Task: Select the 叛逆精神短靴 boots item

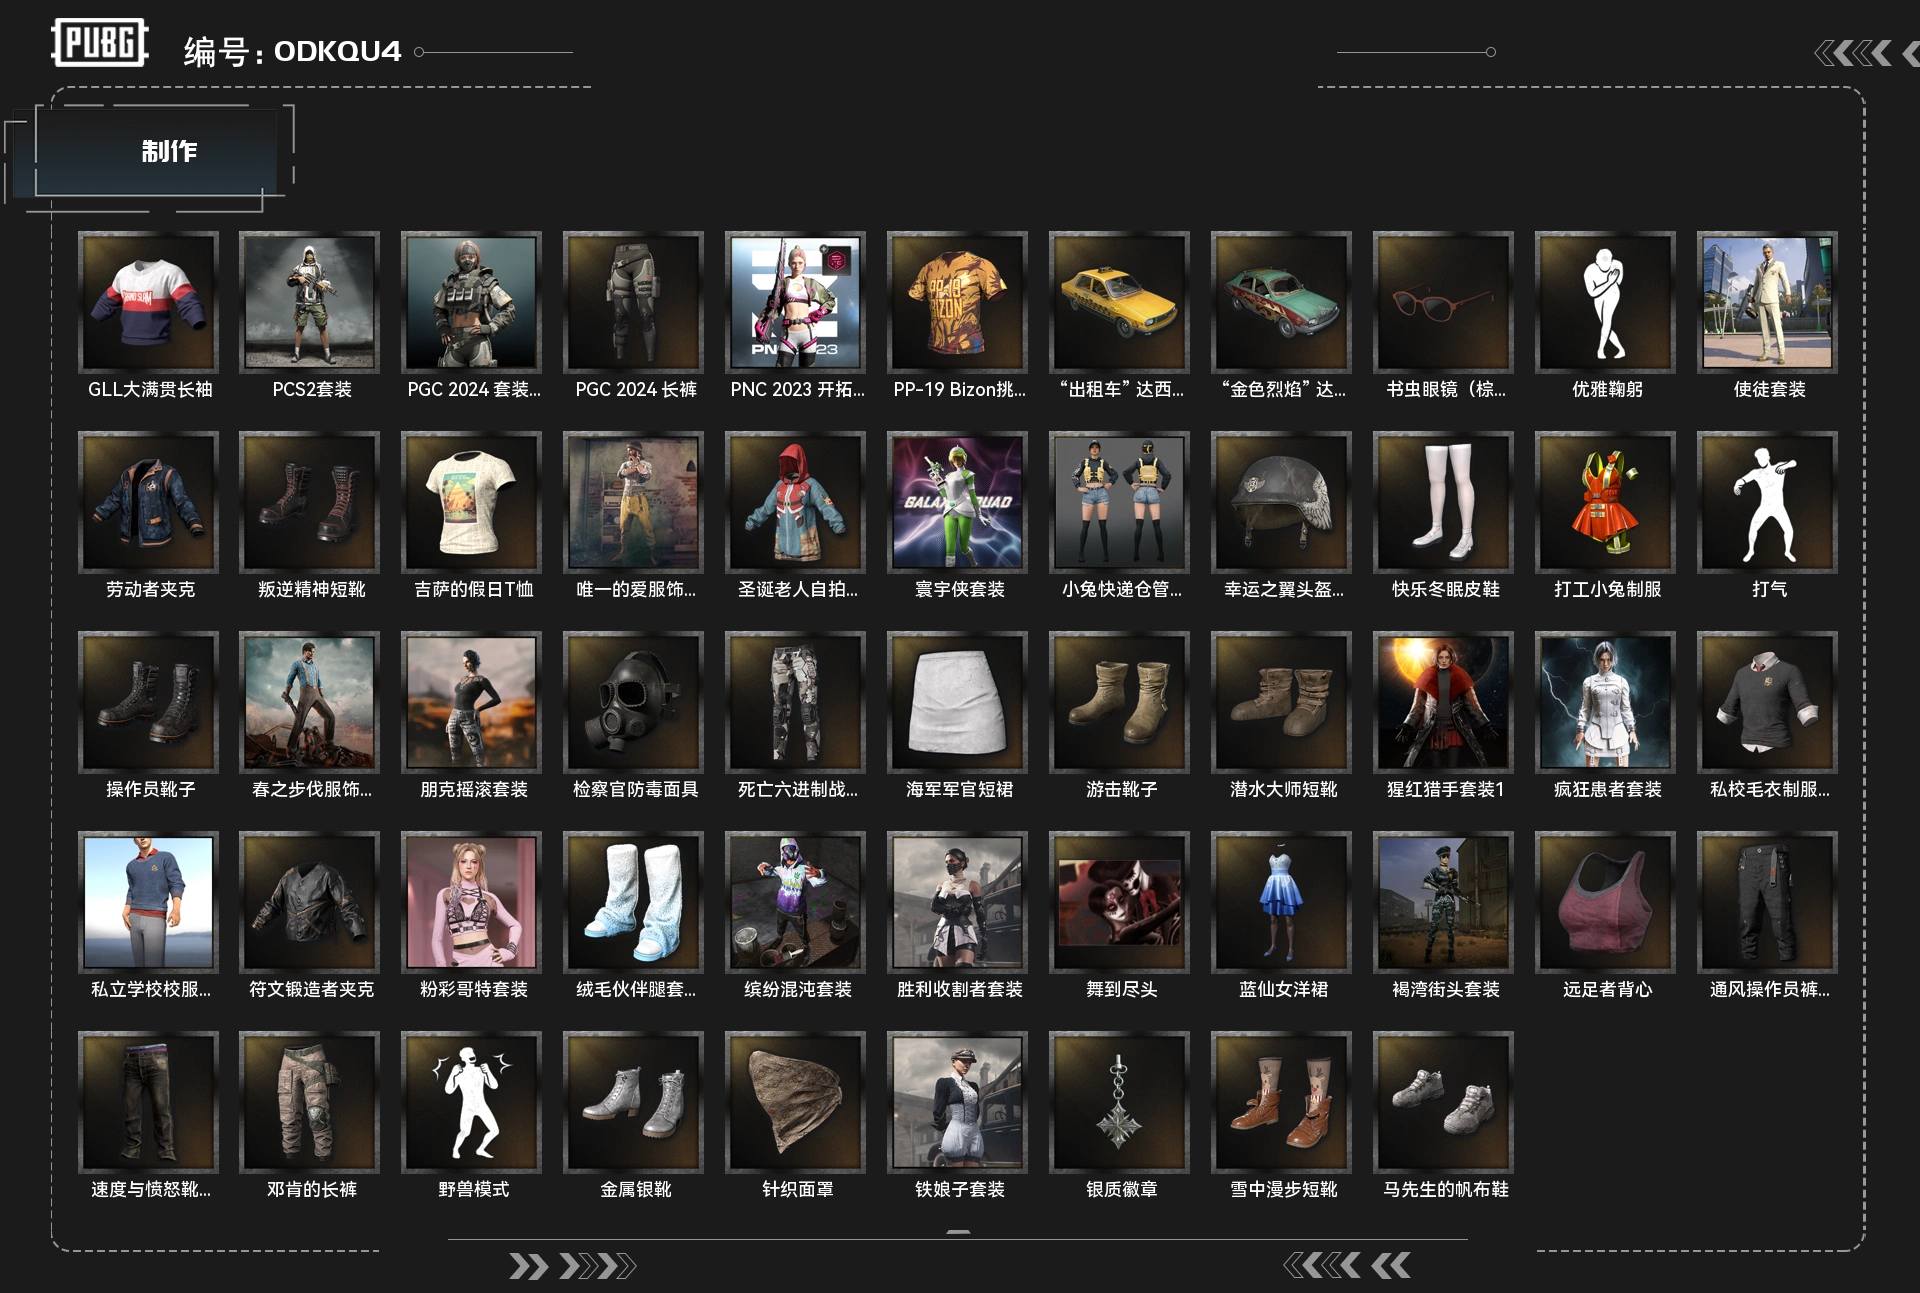Action: pos(310,502)
